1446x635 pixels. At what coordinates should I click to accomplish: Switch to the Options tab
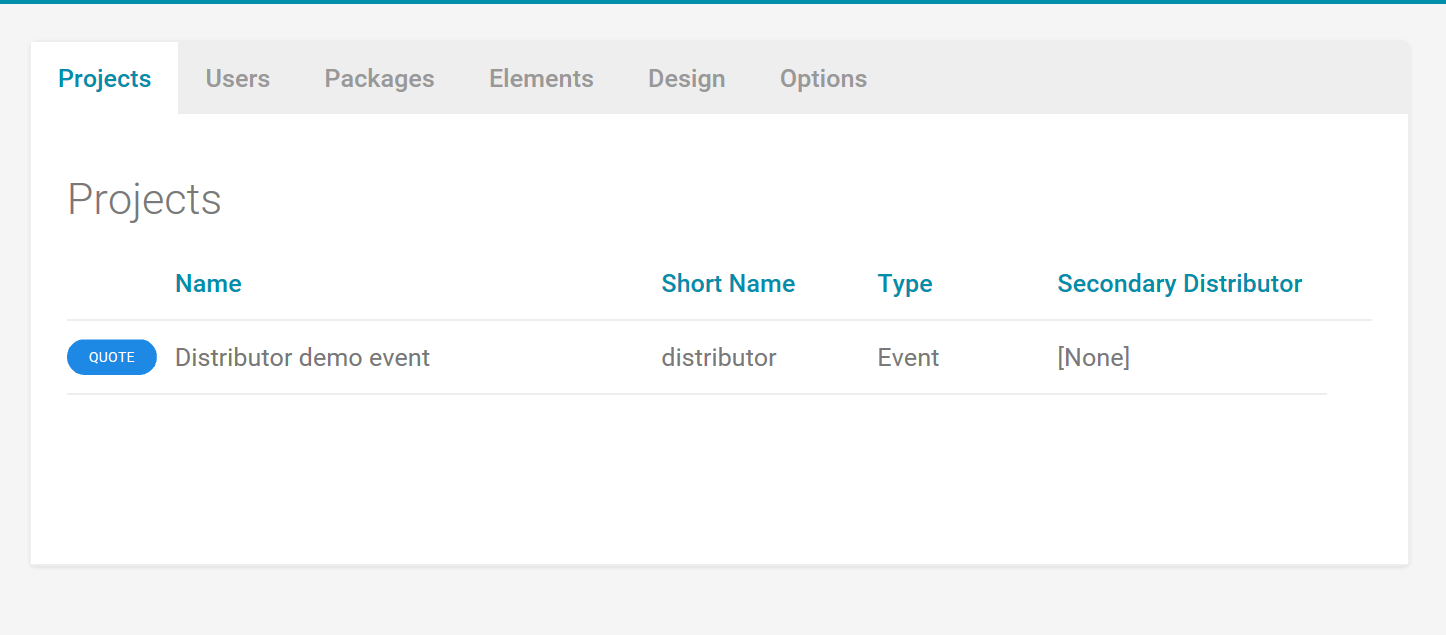(824, 78)
